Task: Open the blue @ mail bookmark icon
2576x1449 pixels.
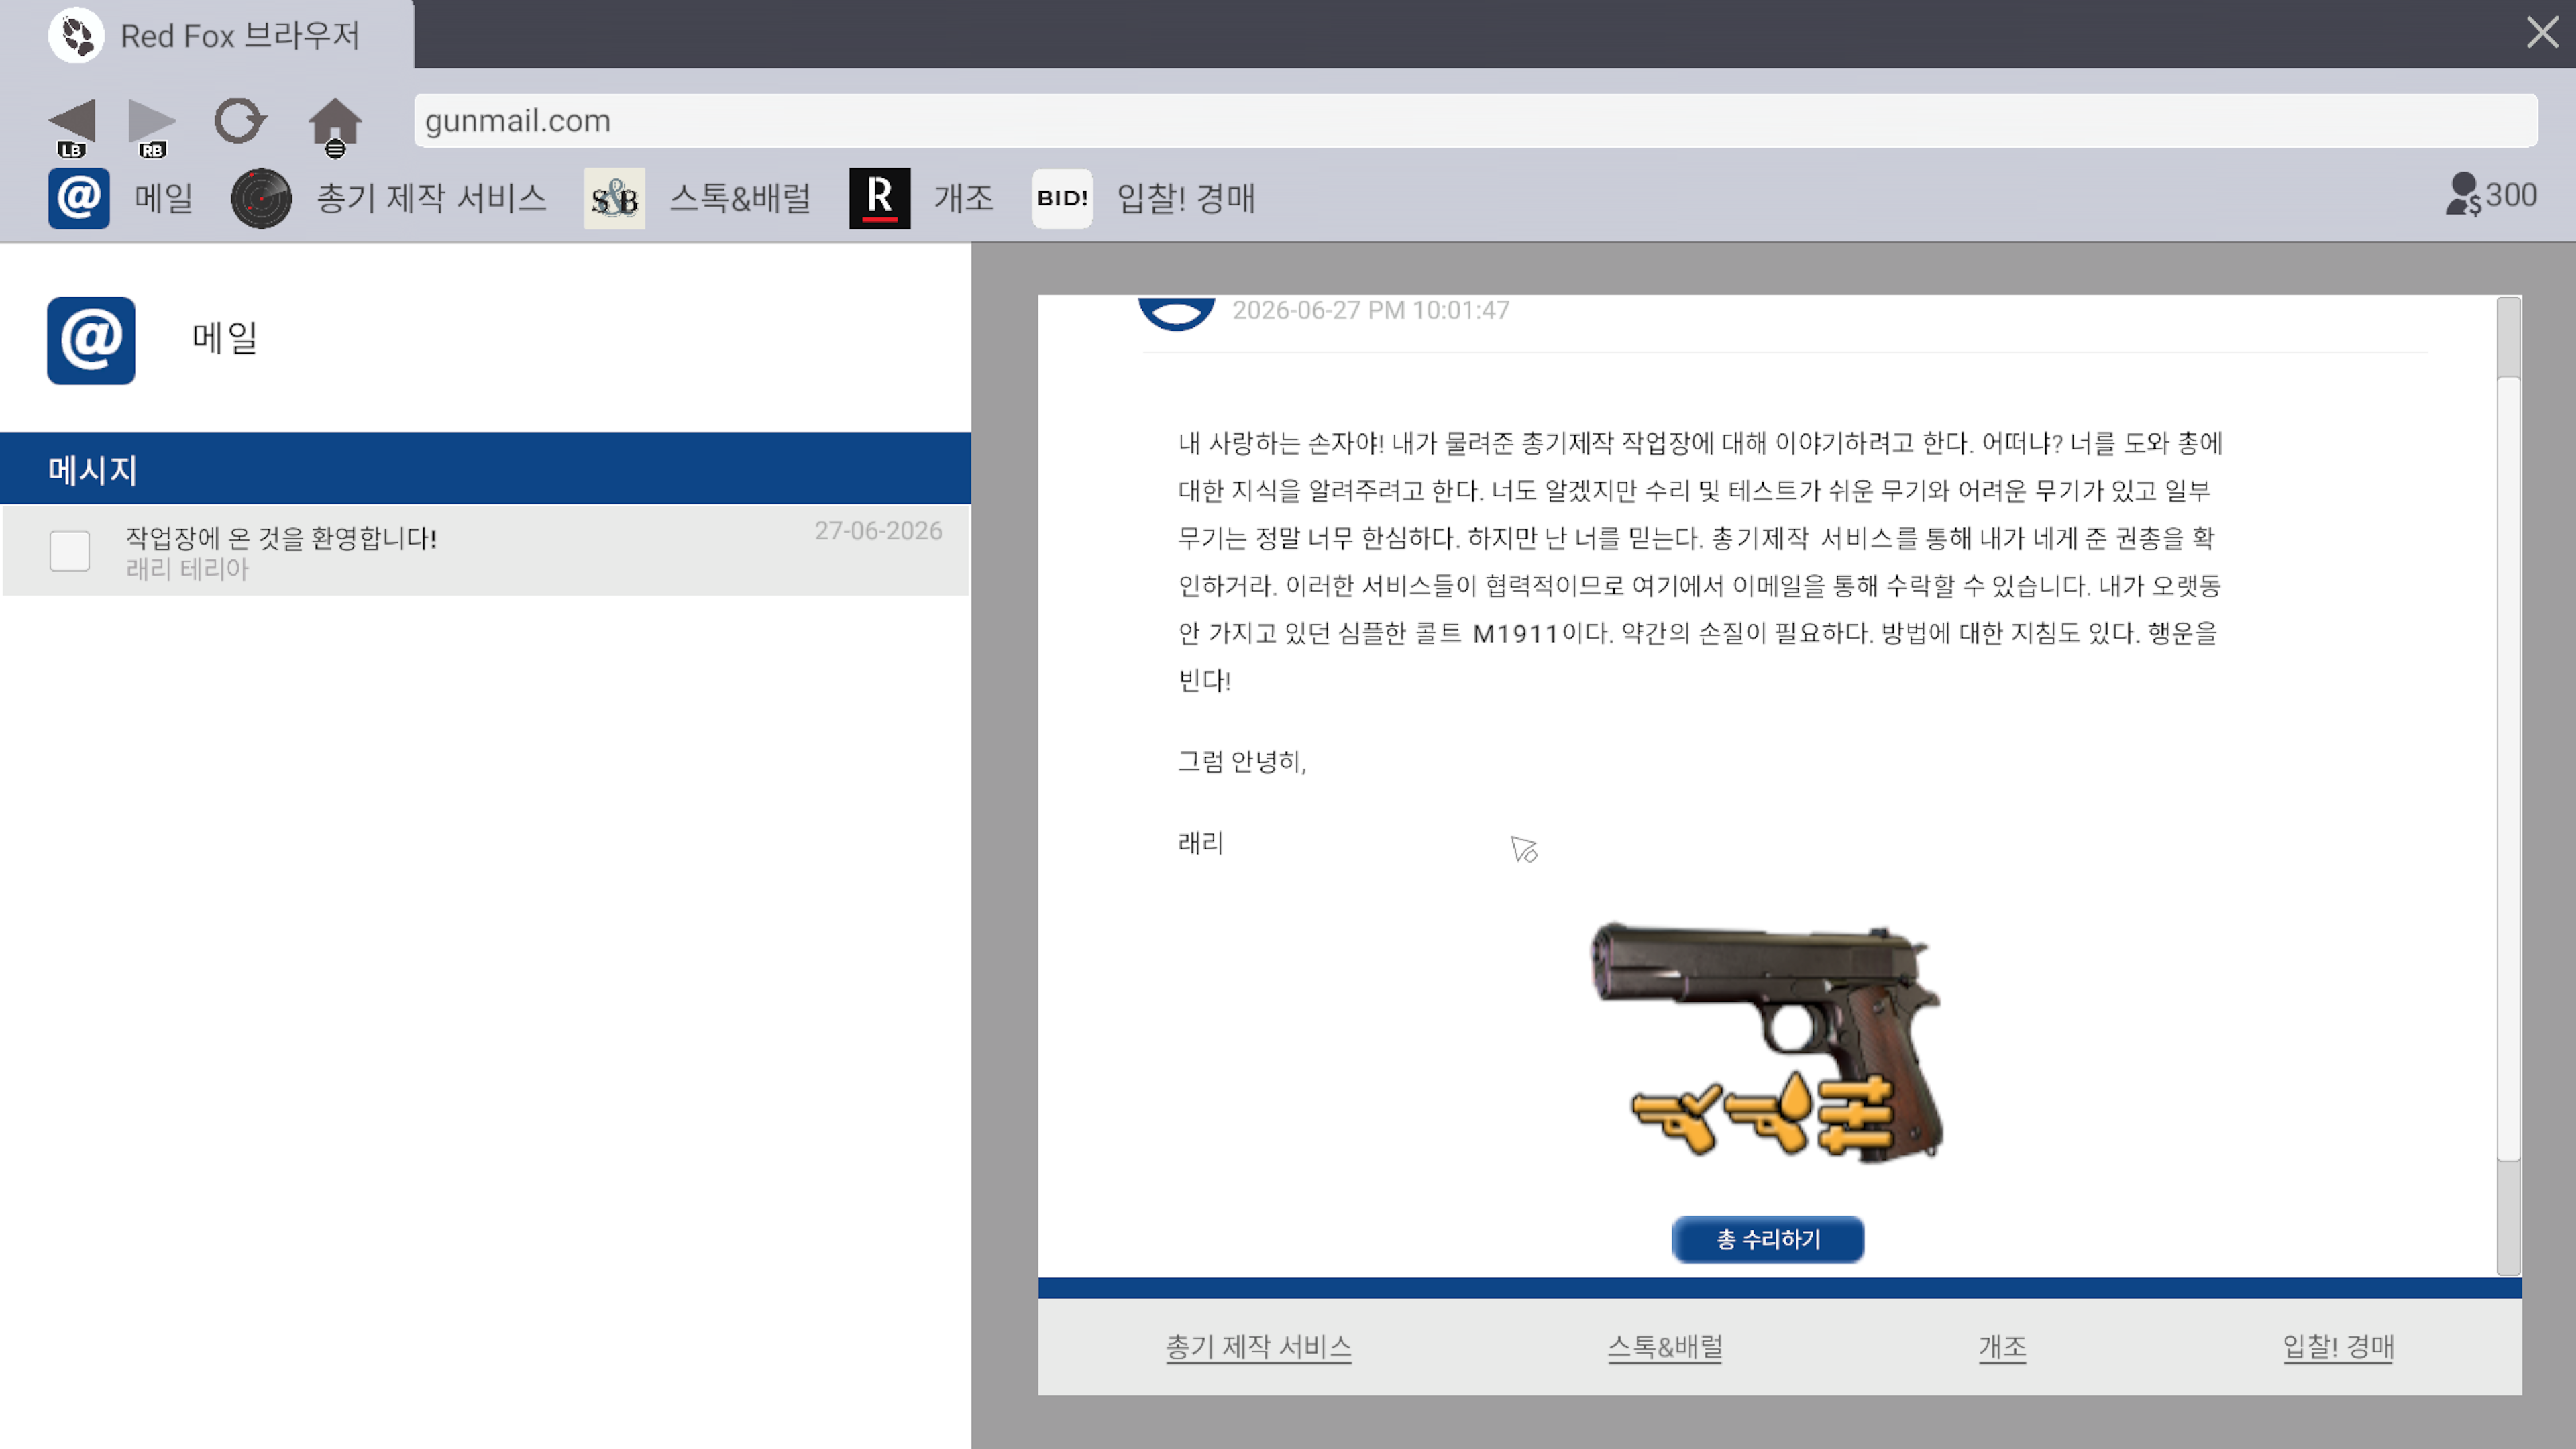Action: click(79, 198)
